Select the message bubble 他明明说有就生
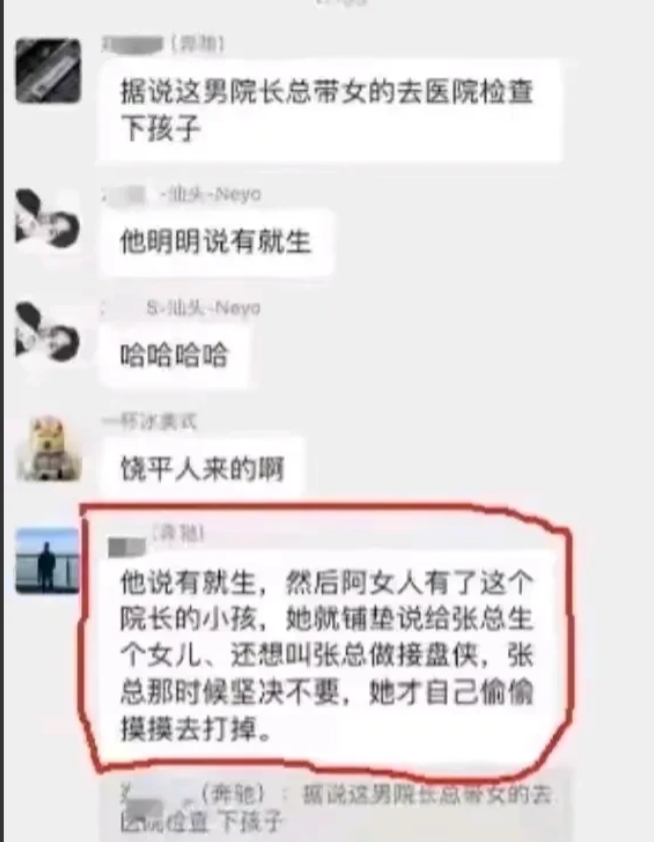Image resolution: width=654 pixels, height=842 pixels. pyautogui.click(x=217, y=242)
